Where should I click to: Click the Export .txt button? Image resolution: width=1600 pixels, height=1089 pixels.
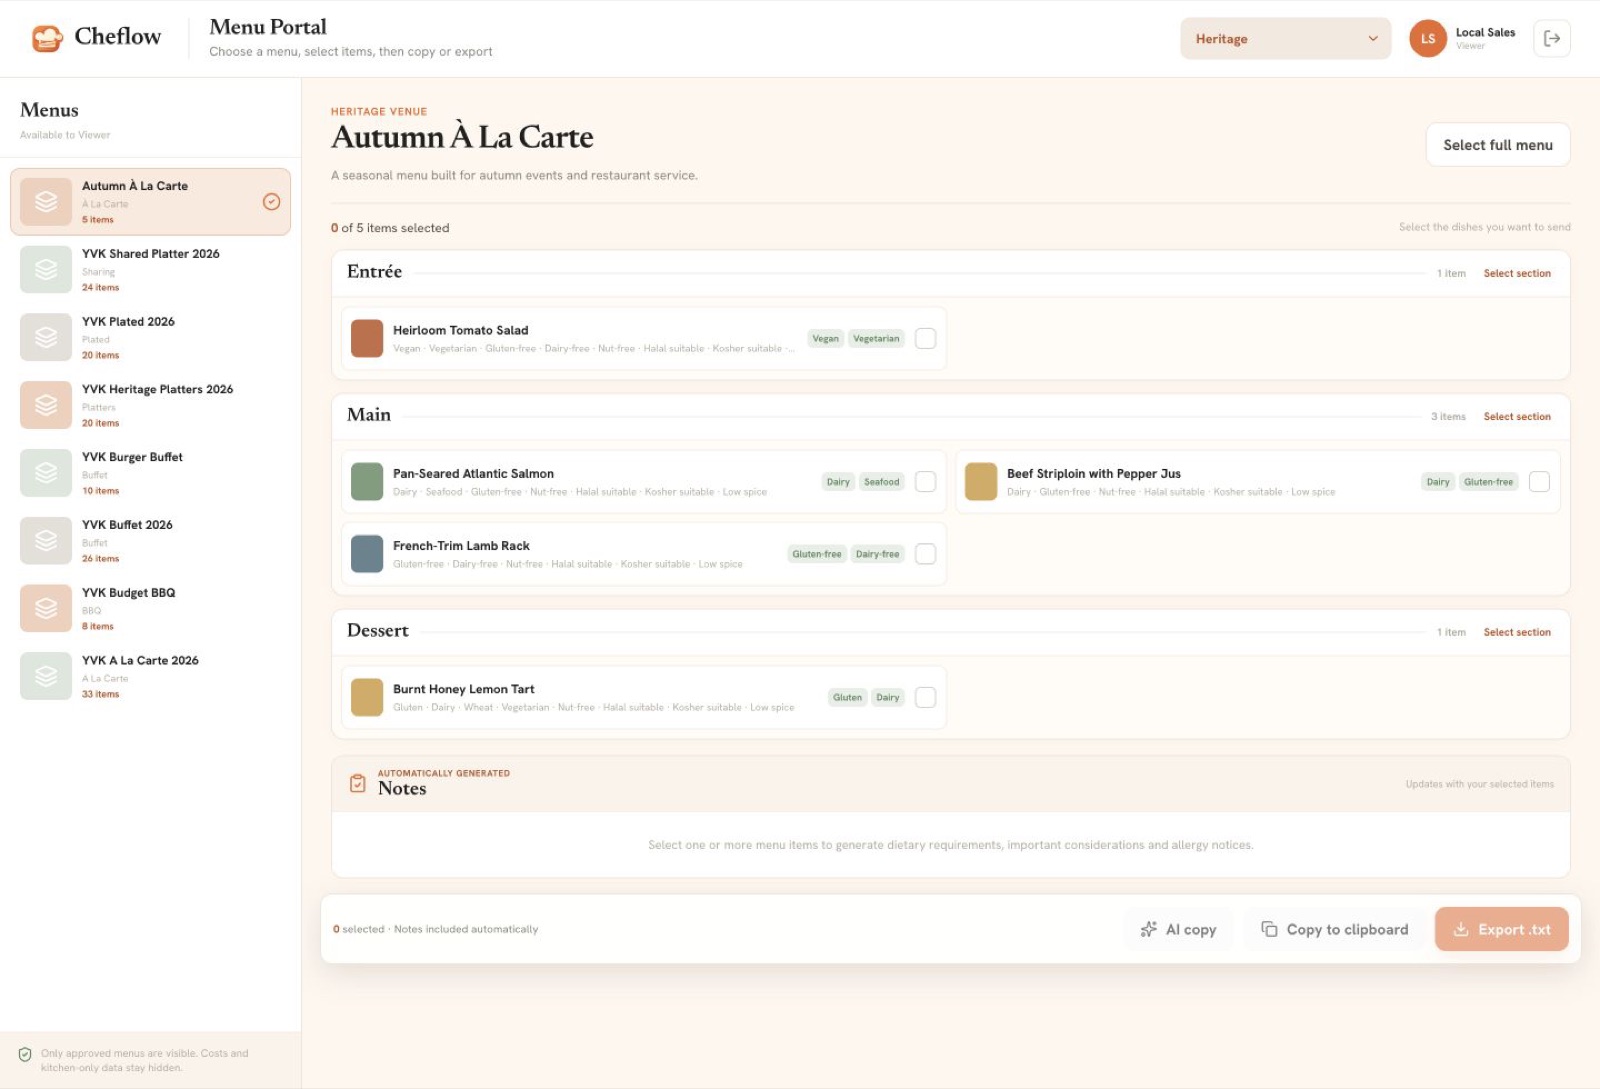click(x=1502, y=930)
